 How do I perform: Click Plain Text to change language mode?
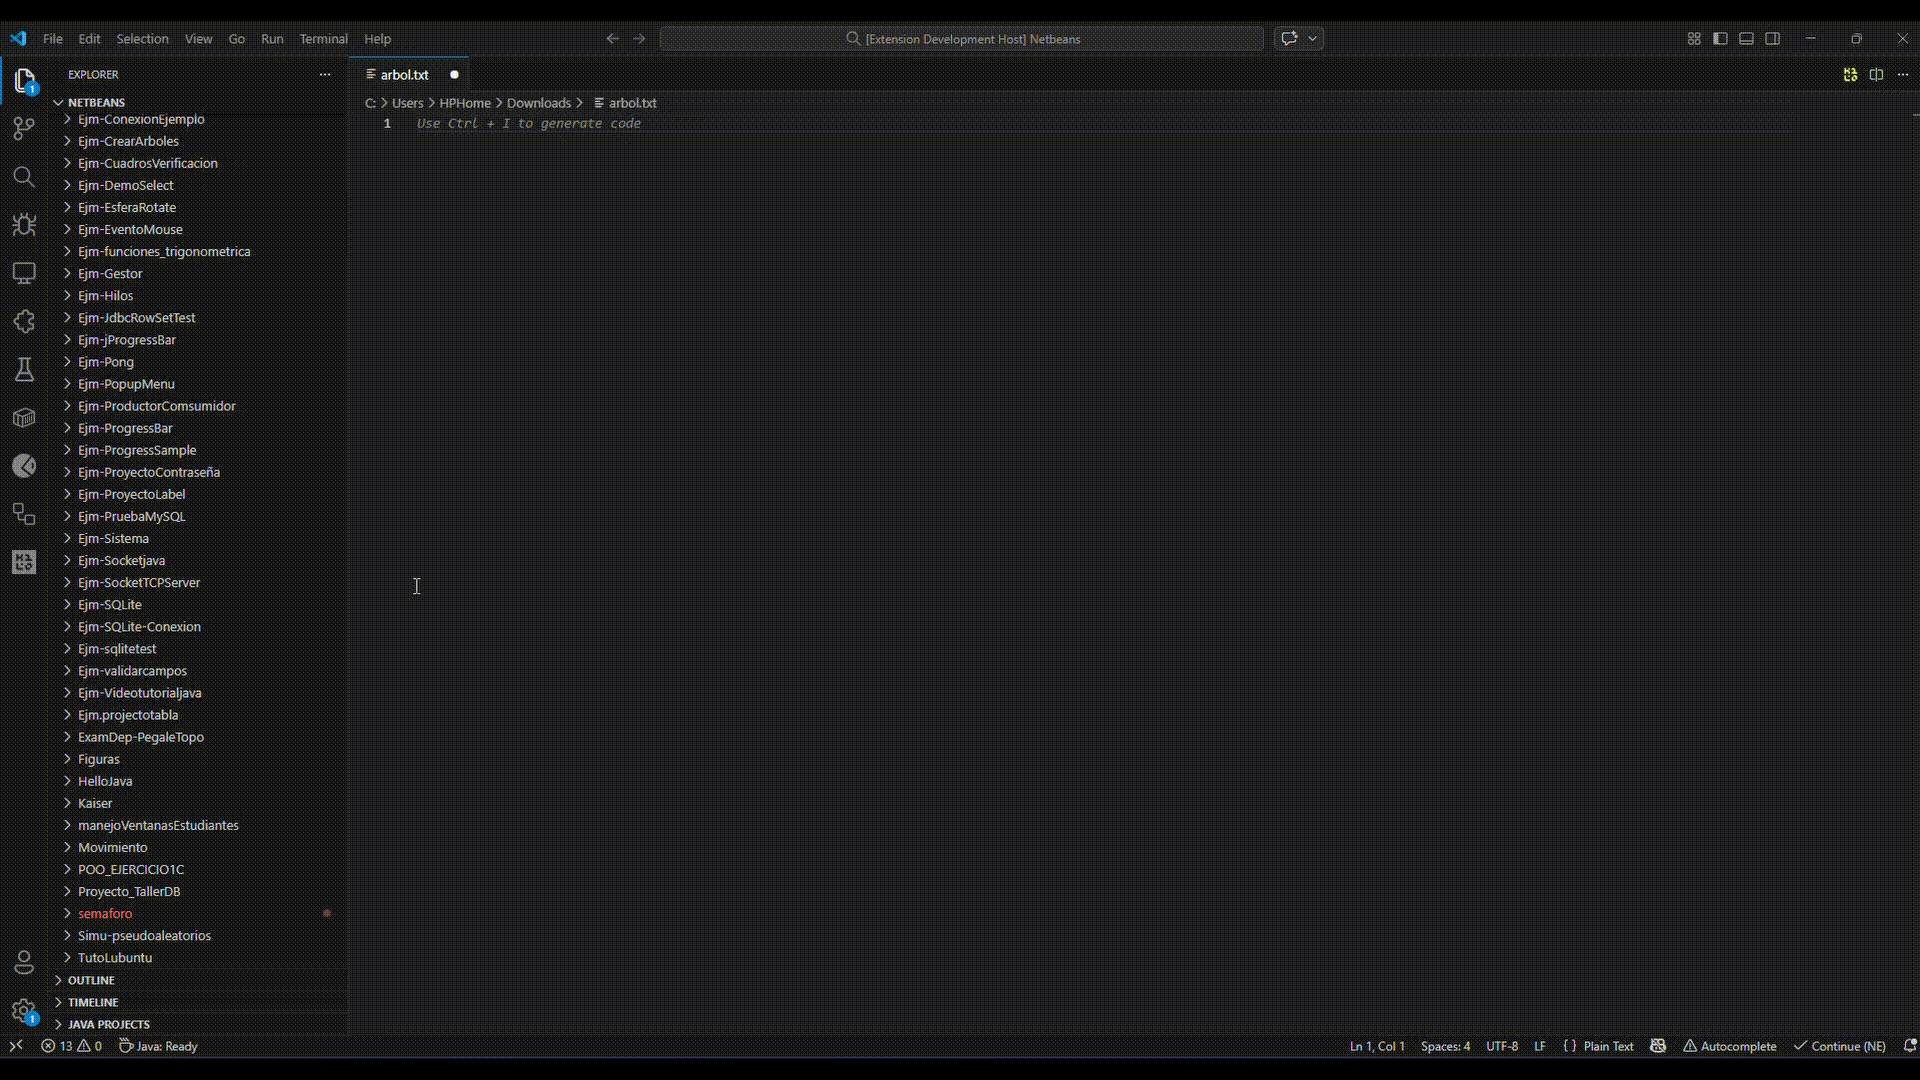pos(1608,1046)
